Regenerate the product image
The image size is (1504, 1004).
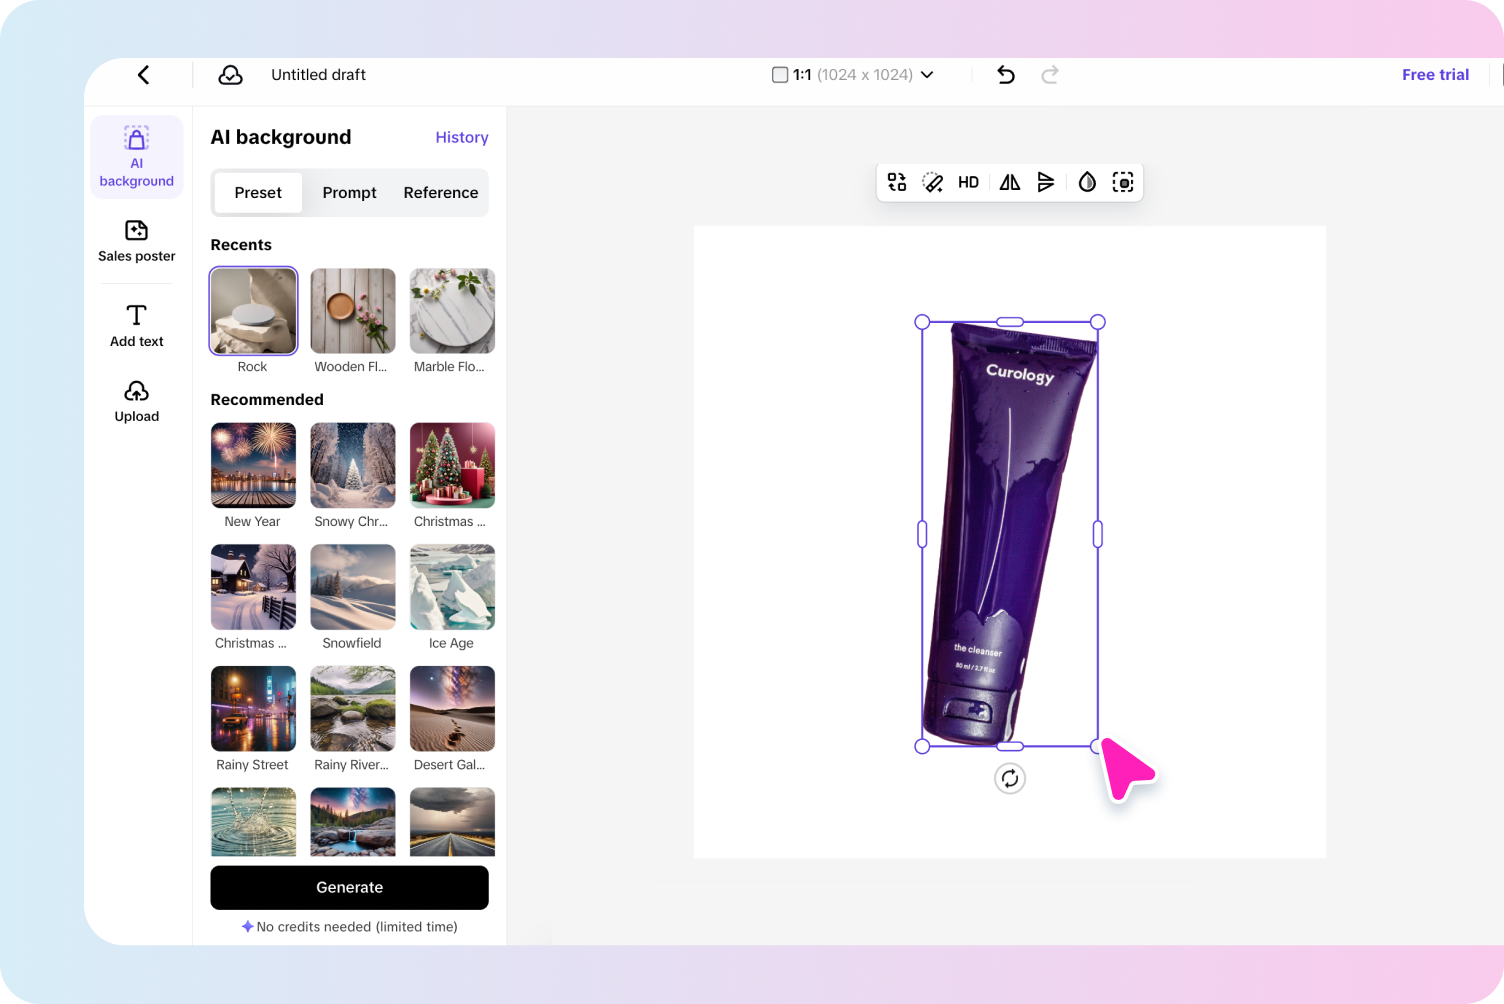pyautogui.click(x=1009, y=778)
